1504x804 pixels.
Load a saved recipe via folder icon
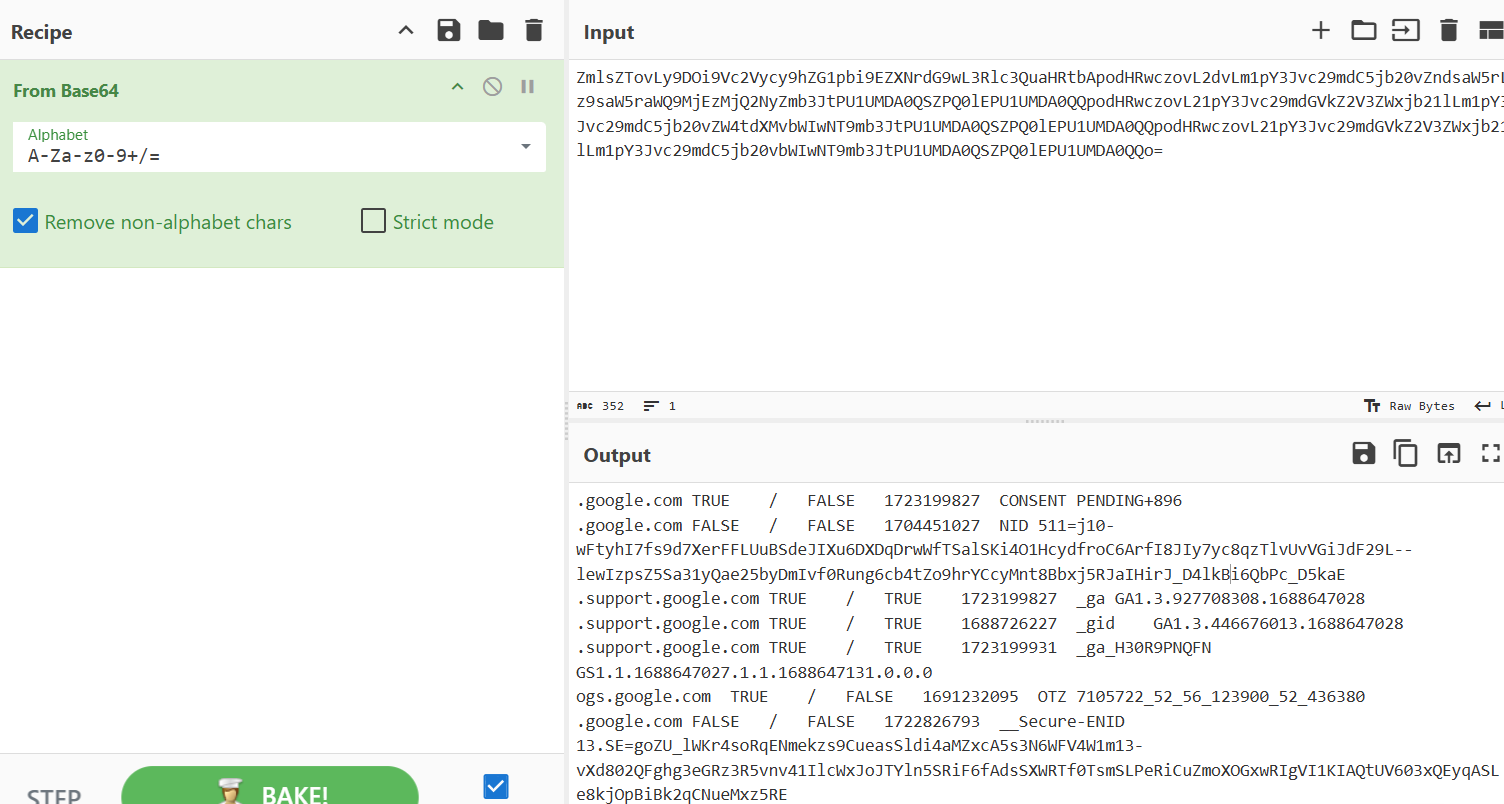[x=491, y=31]
